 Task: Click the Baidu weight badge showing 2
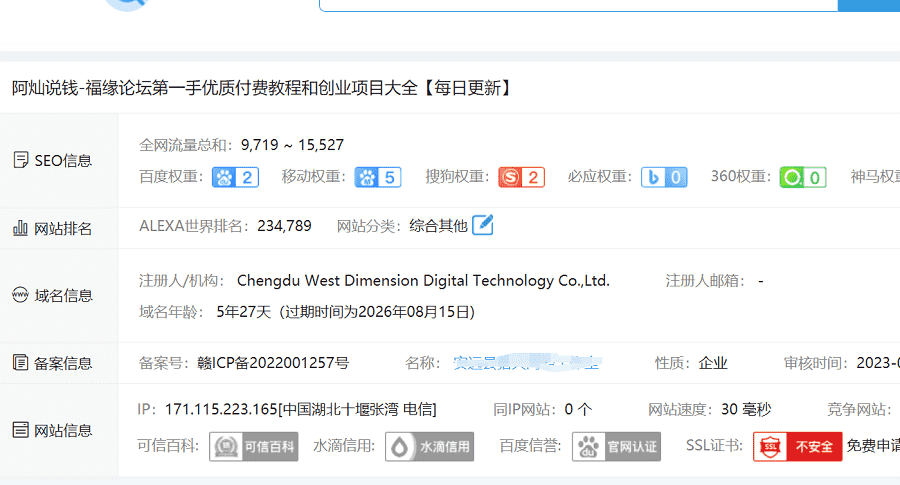(235, 177)
